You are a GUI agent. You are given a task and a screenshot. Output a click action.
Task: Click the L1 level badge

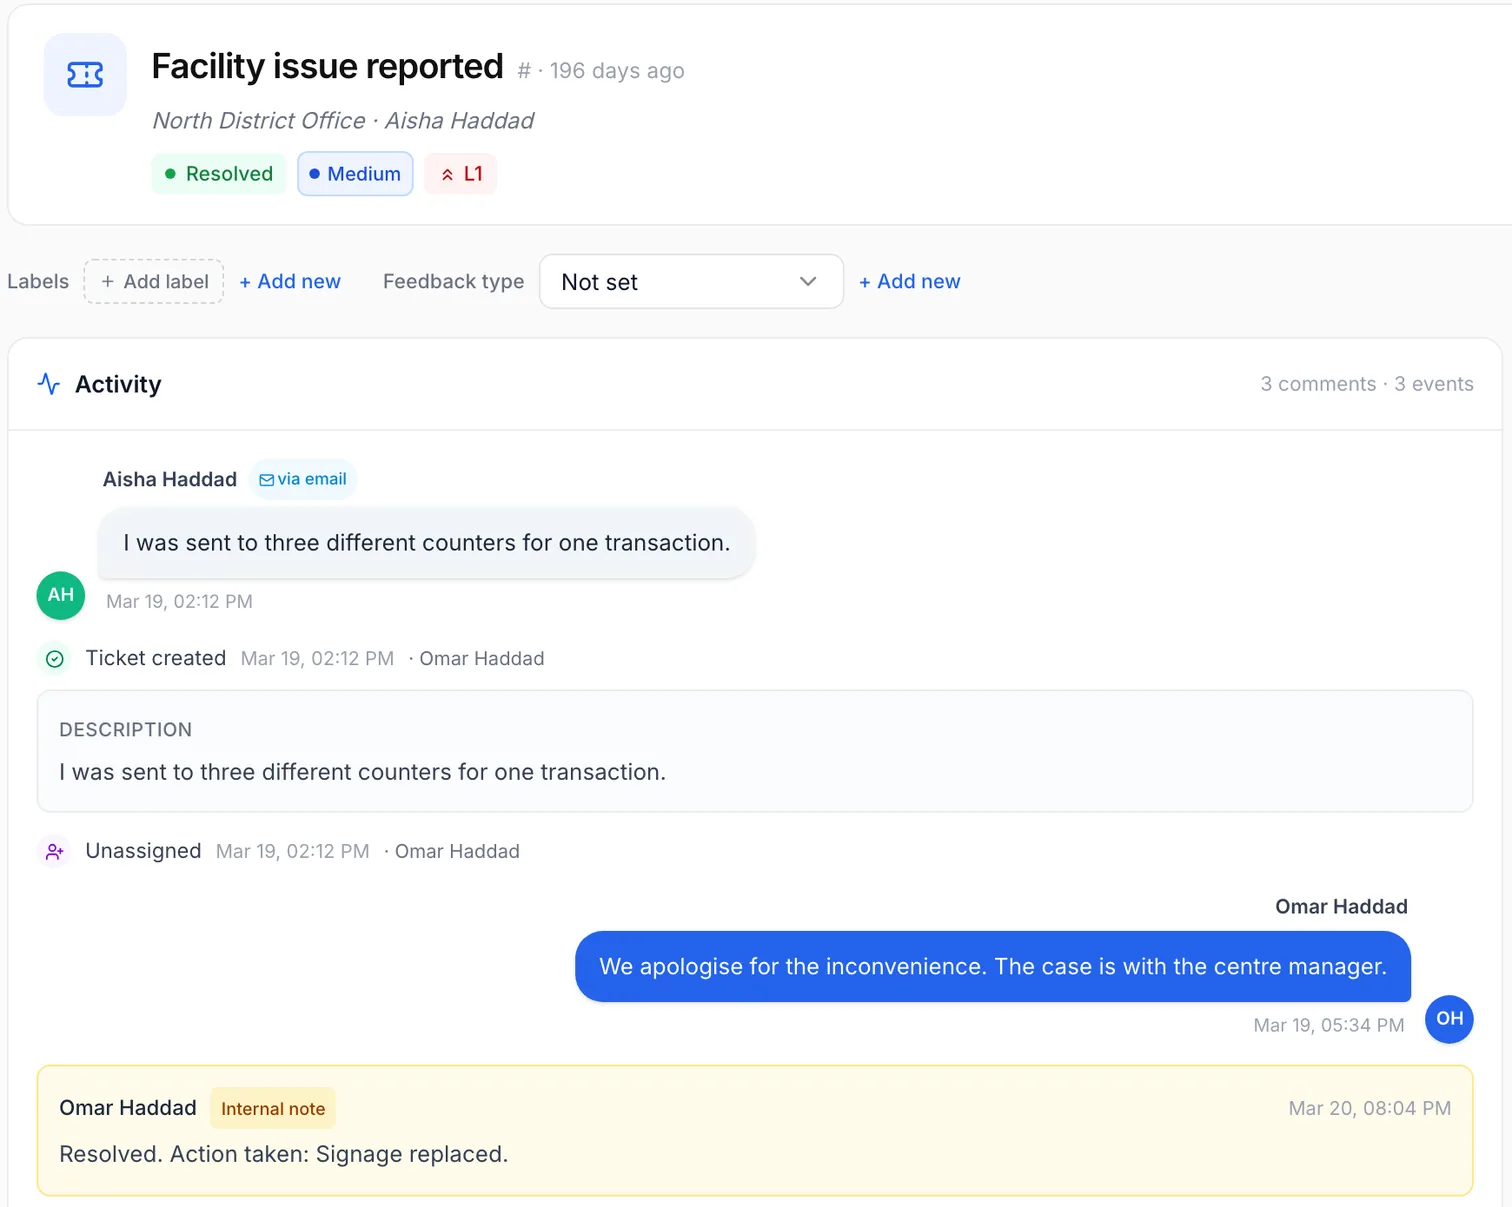[461, 174]
